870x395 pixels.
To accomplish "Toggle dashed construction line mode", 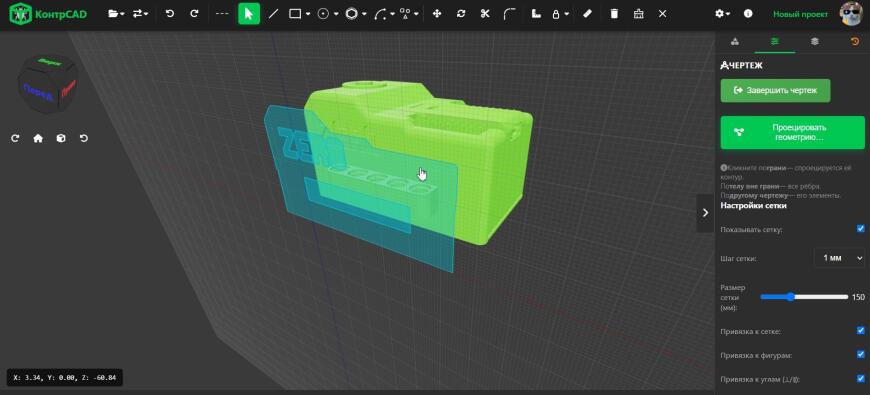I will pos(222,14).
